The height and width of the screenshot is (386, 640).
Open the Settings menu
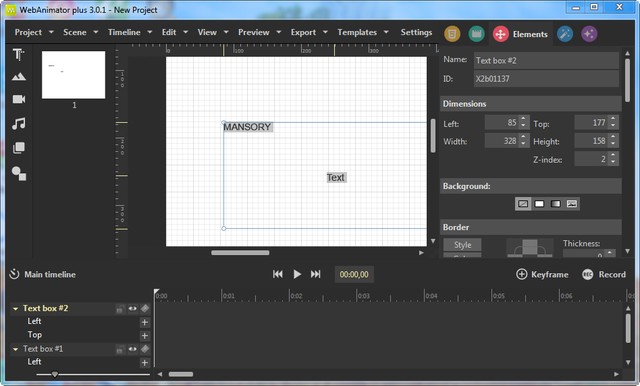416,32
